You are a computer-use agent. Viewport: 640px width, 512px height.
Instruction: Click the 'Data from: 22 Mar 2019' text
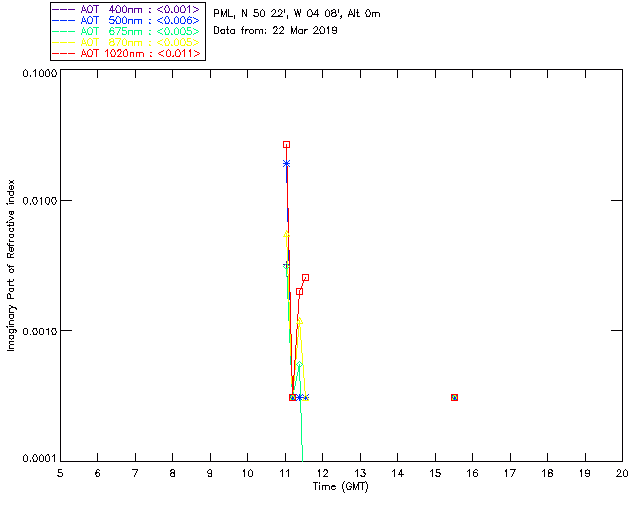(x=276, y=31)
